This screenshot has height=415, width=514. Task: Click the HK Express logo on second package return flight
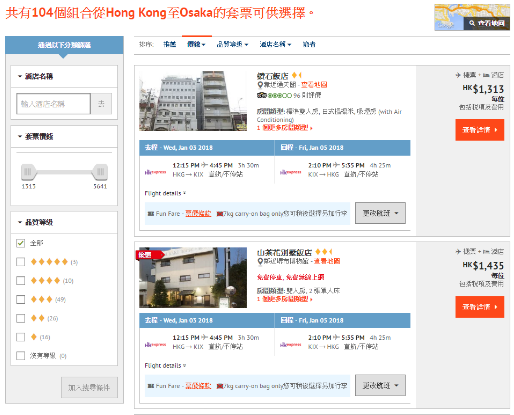(291, 345)
